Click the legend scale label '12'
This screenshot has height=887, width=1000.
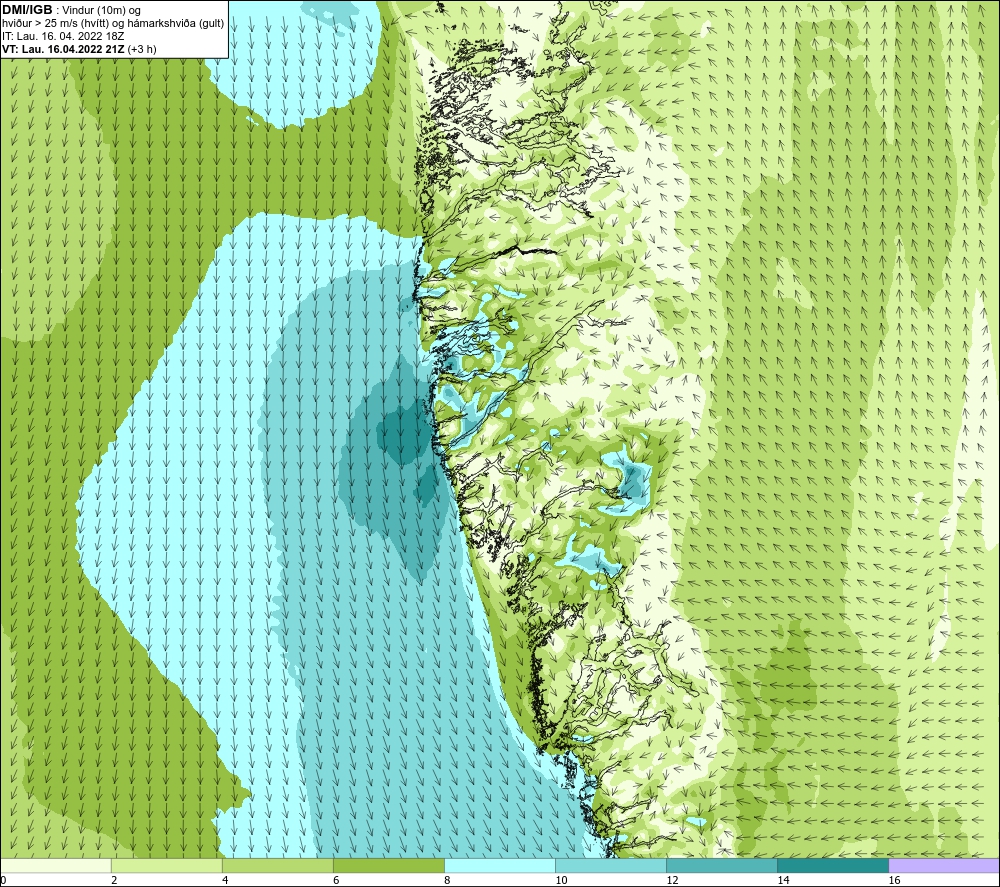point(672,880)
